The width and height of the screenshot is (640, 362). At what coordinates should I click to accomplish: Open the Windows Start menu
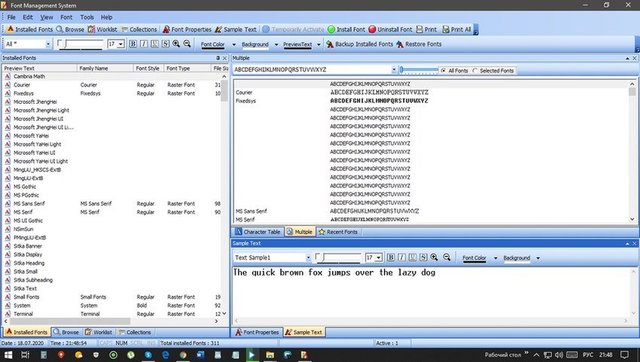coord(8,355)
